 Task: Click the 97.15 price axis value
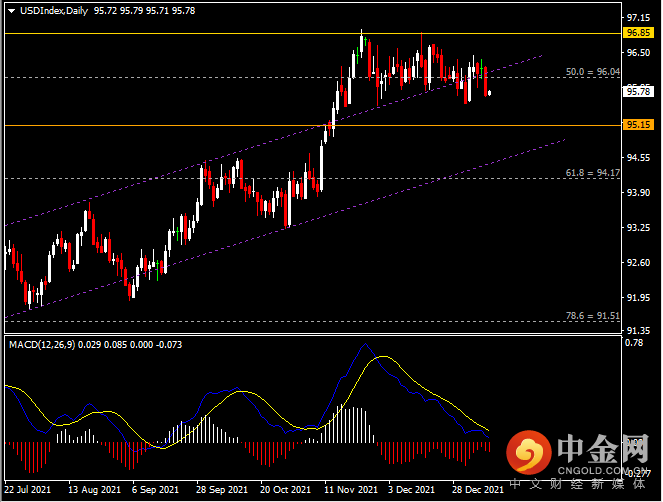click(638, 18)
